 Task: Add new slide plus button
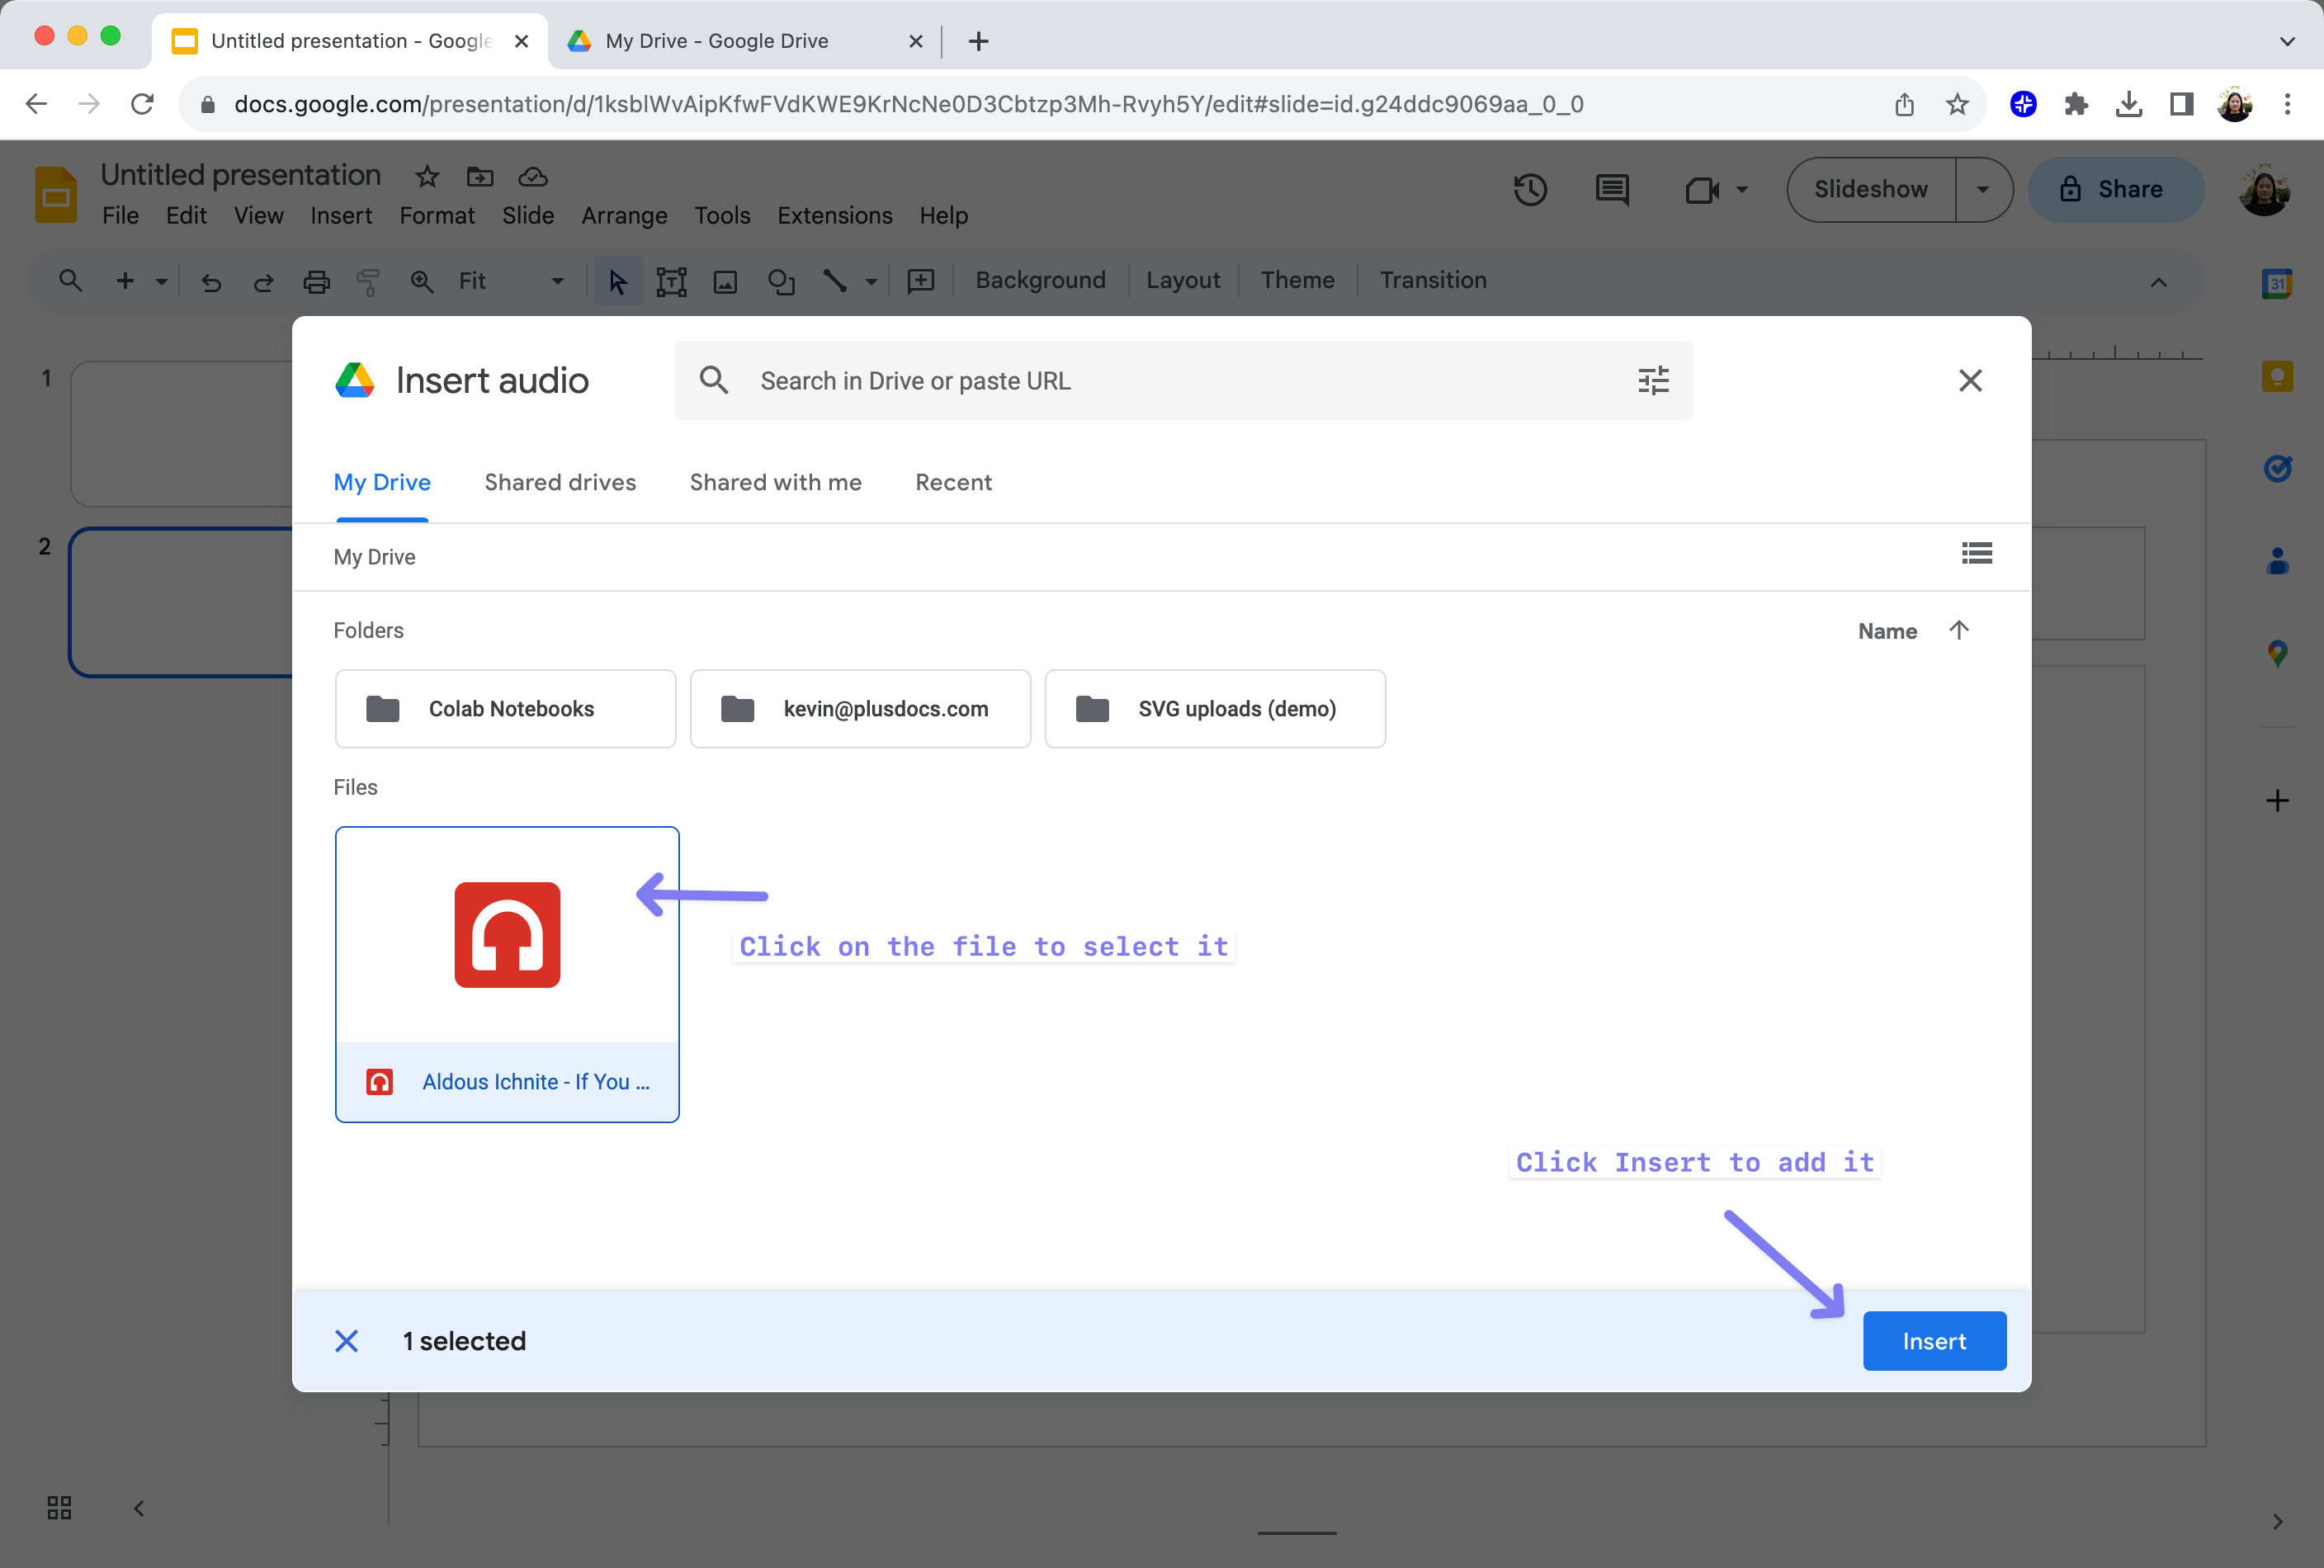coord(125,281)
